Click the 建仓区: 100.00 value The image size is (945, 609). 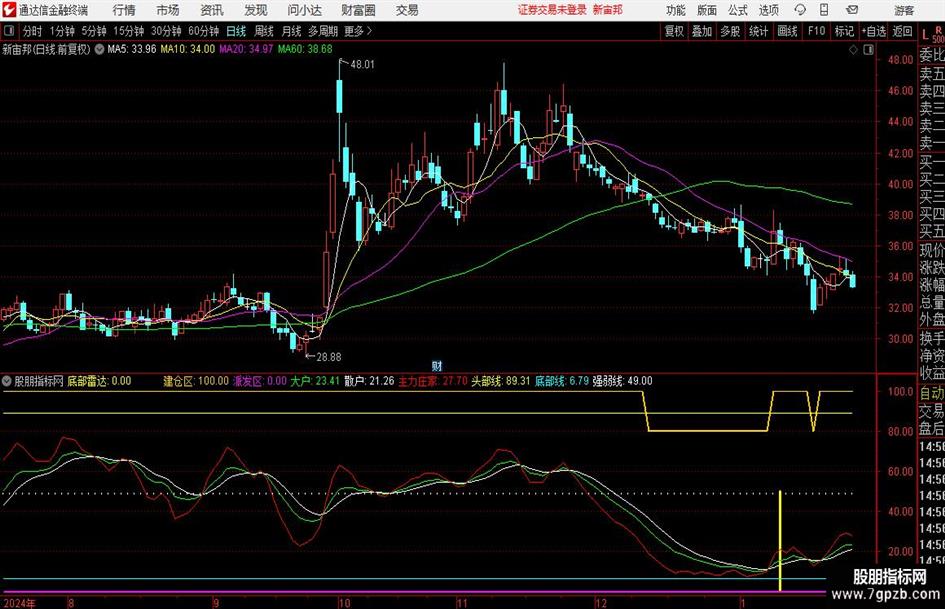[196, 381]
